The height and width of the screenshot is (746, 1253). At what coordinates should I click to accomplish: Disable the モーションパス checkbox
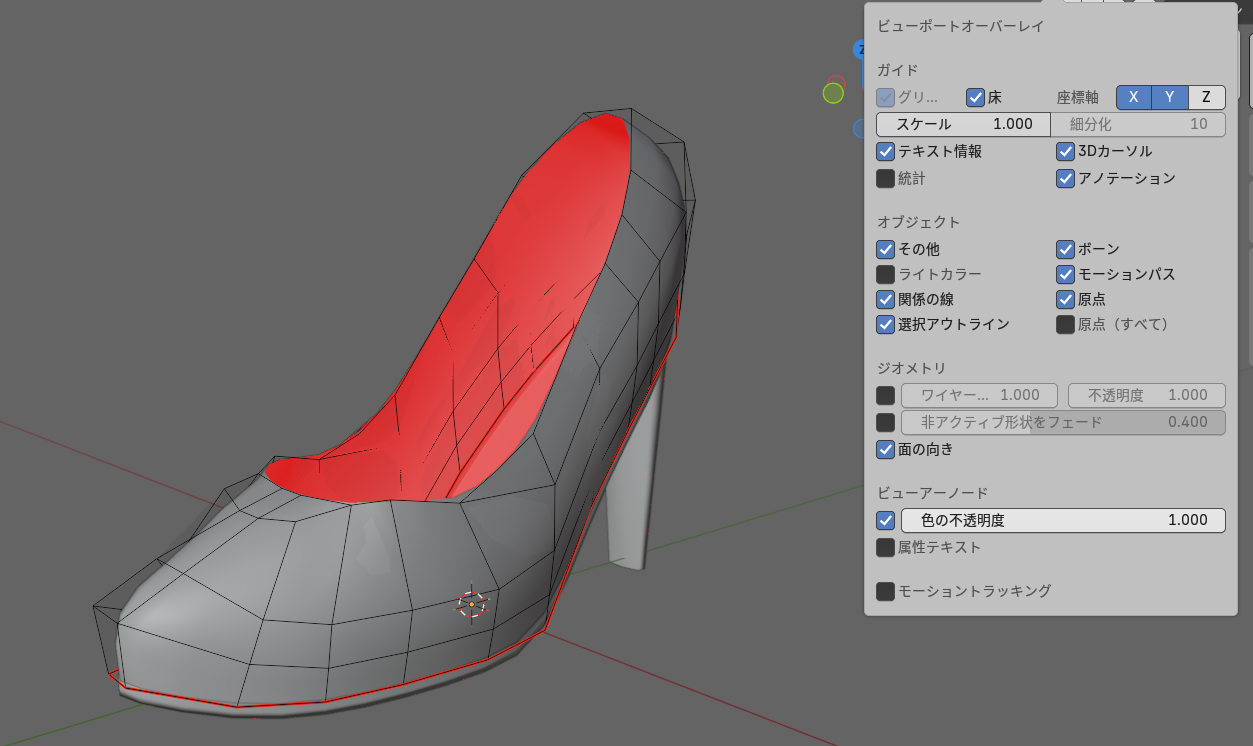(x=1065, y=274)
